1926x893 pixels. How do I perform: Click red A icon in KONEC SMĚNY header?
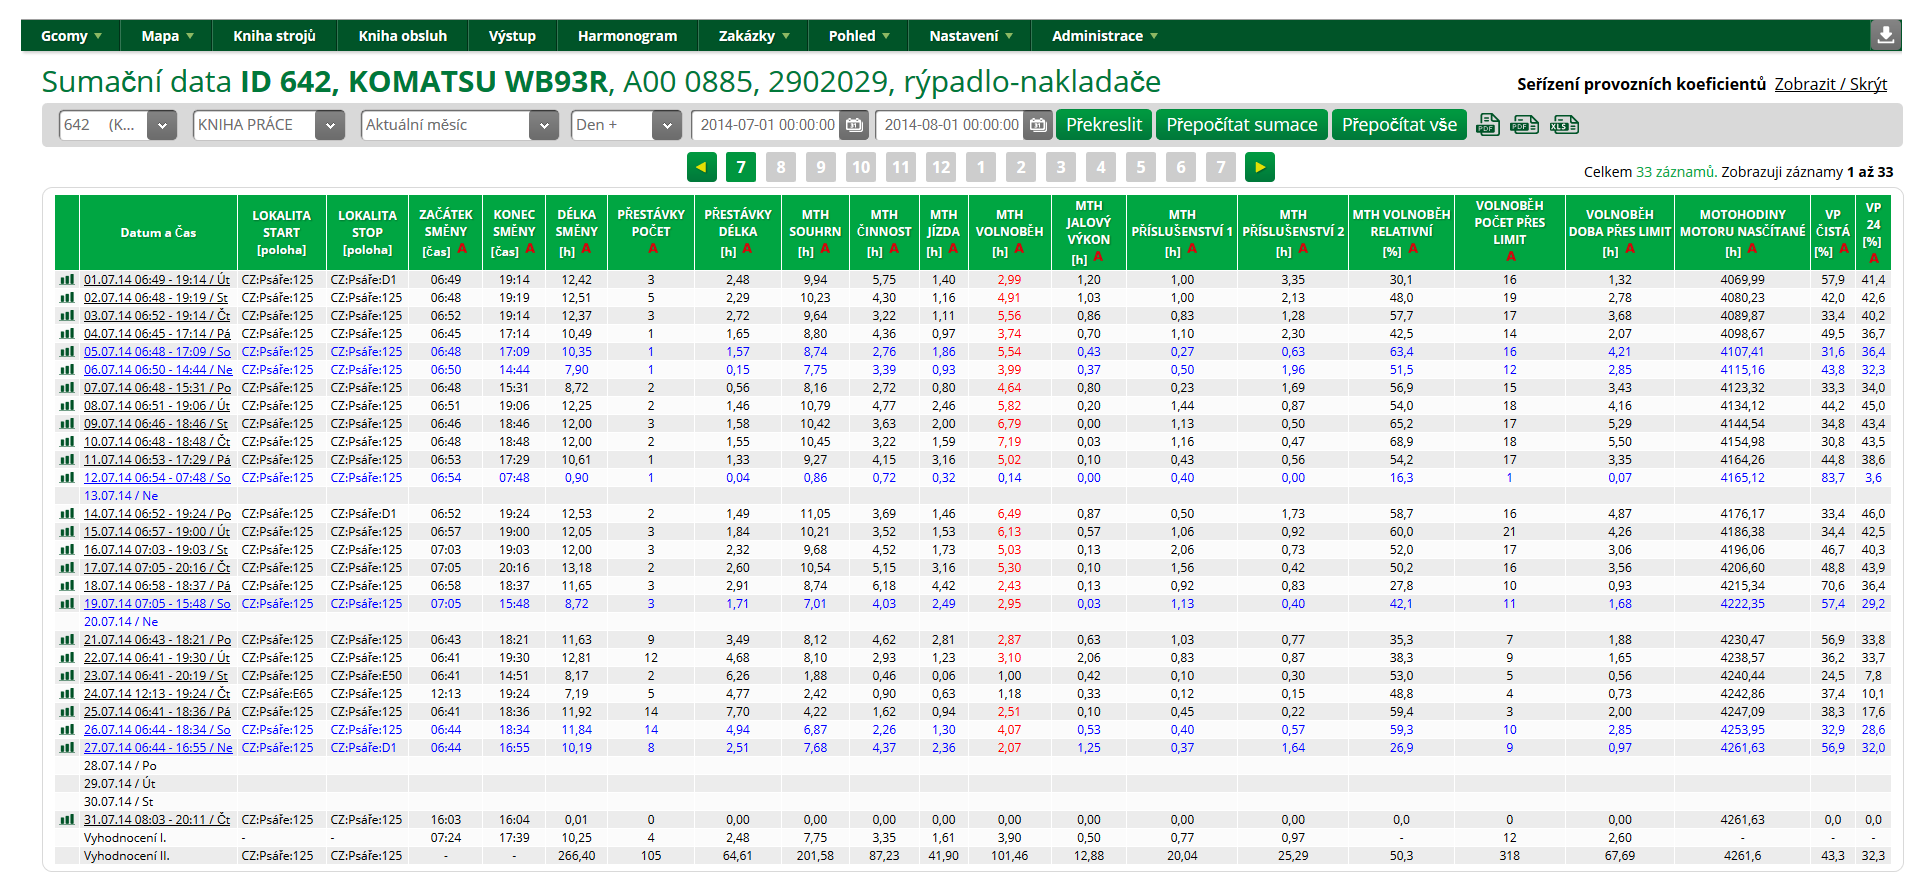[530, 250]
